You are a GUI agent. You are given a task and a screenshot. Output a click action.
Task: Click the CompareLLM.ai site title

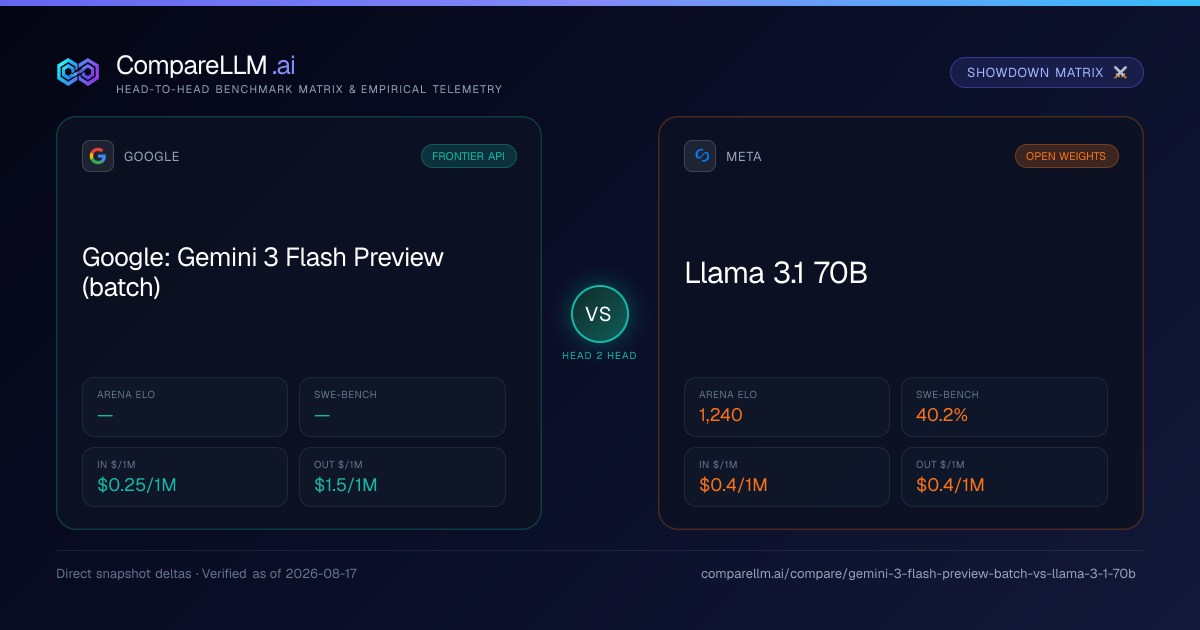pos(205,66)
